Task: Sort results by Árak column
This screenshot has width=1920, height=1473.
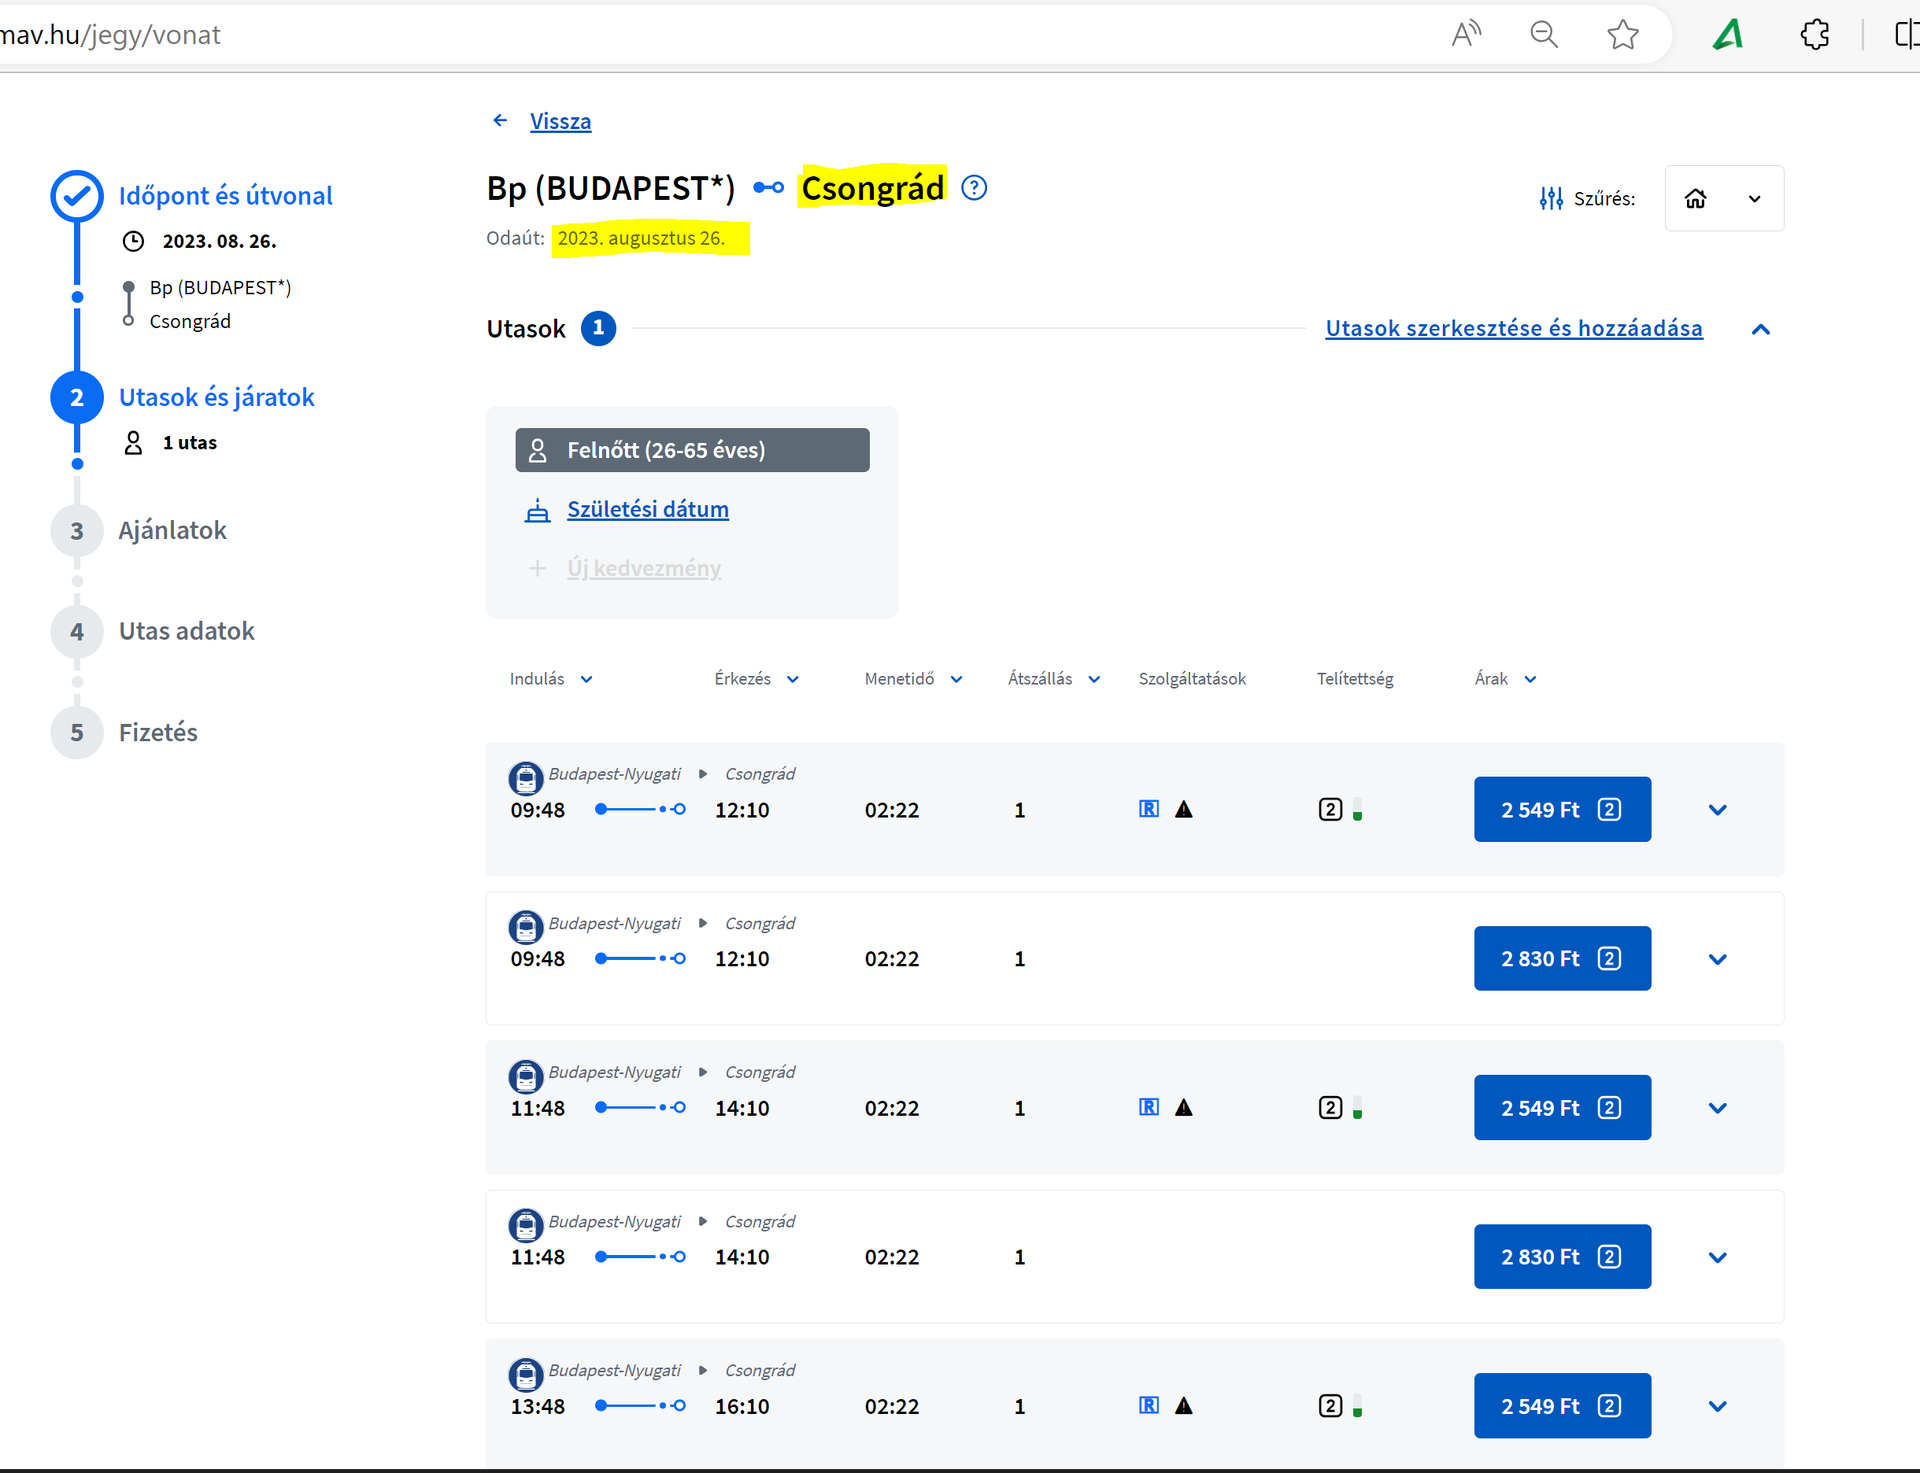Action: [x=1505, y=679]
